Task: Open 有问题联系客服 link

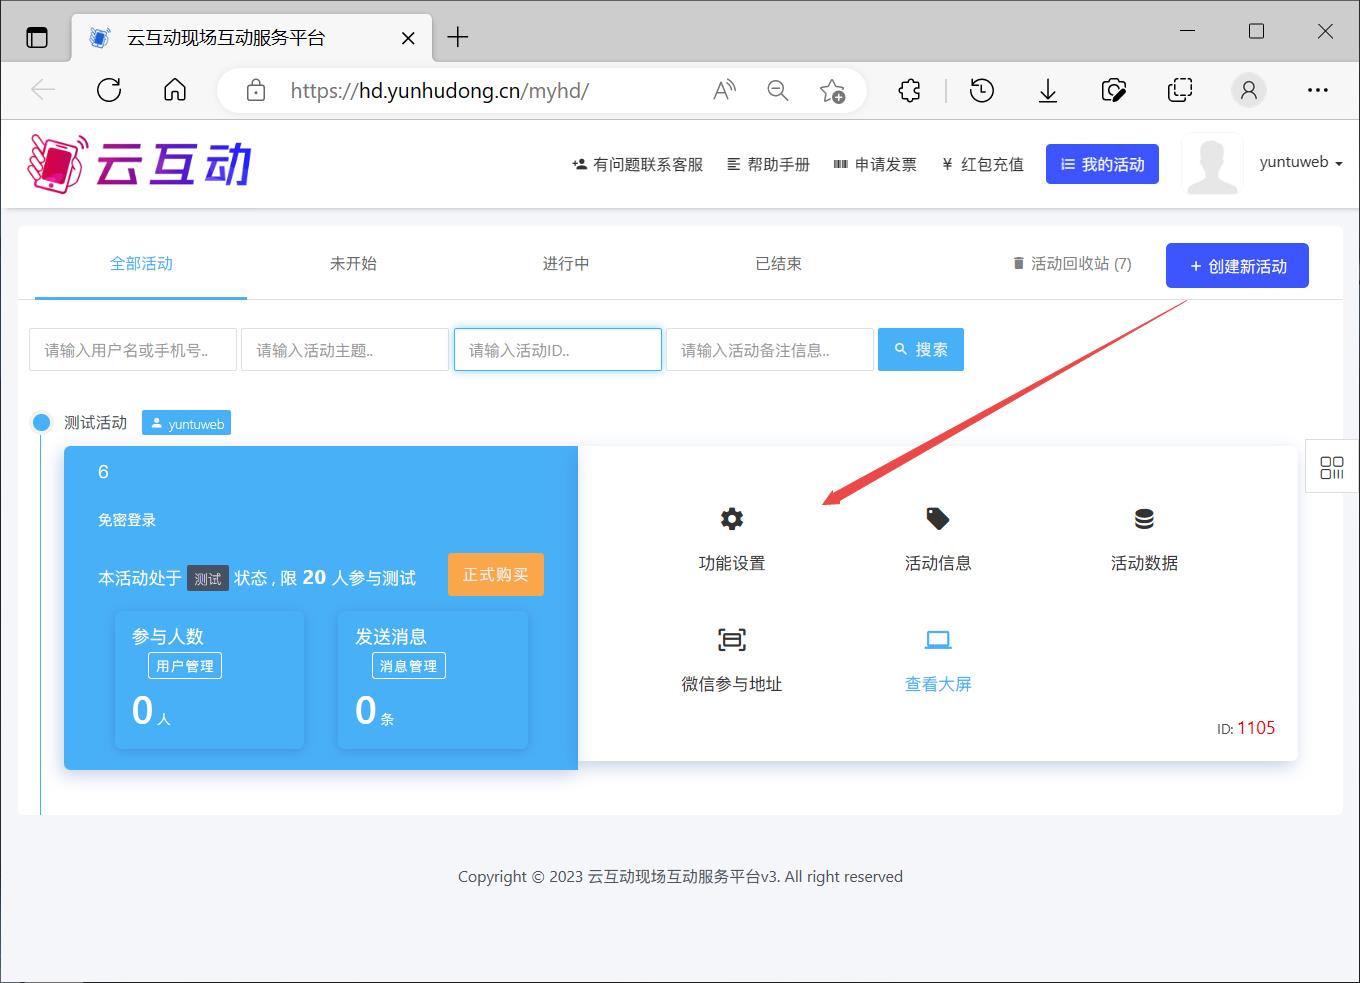Action: click(637, 165)
